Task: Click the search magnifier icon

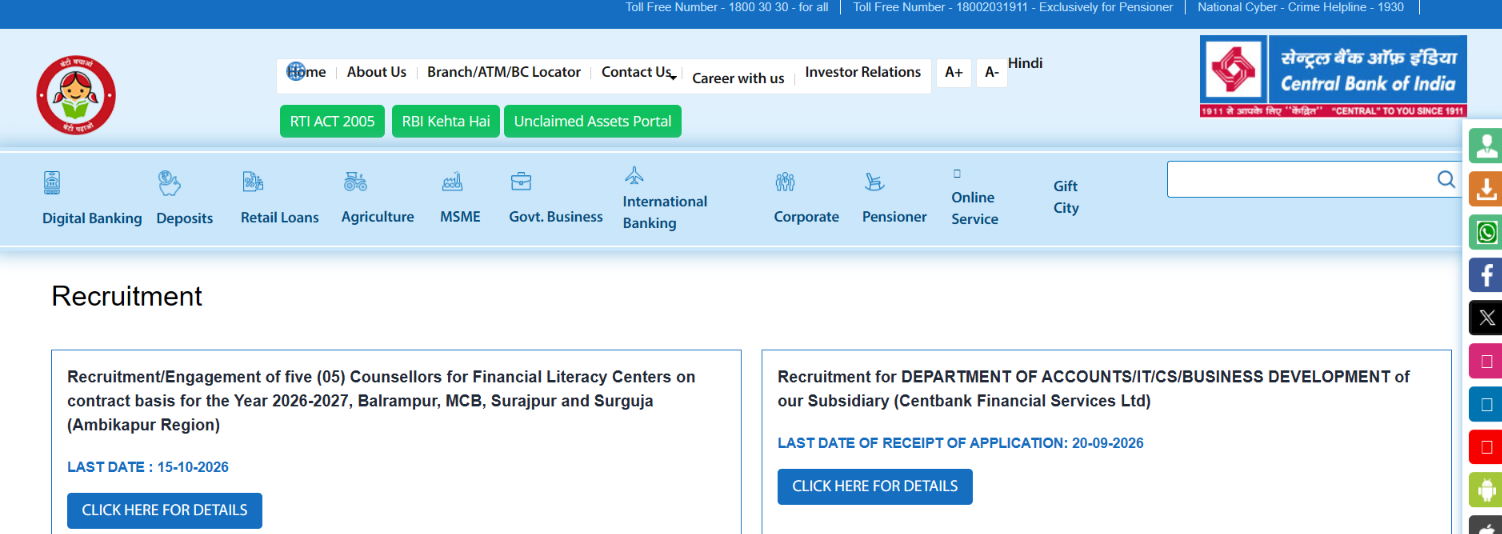Action: pyautogui.click(x=1446, y=179)
